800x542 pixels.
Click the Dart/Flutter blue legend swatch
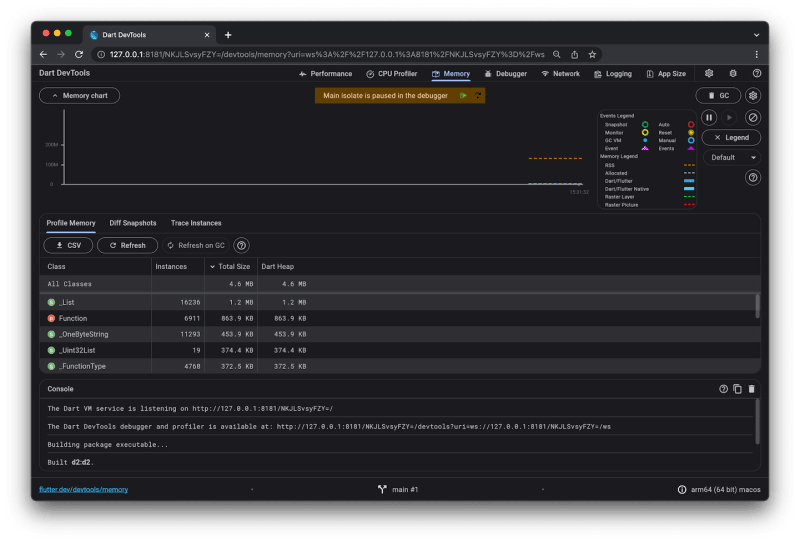tap(689, 181)
